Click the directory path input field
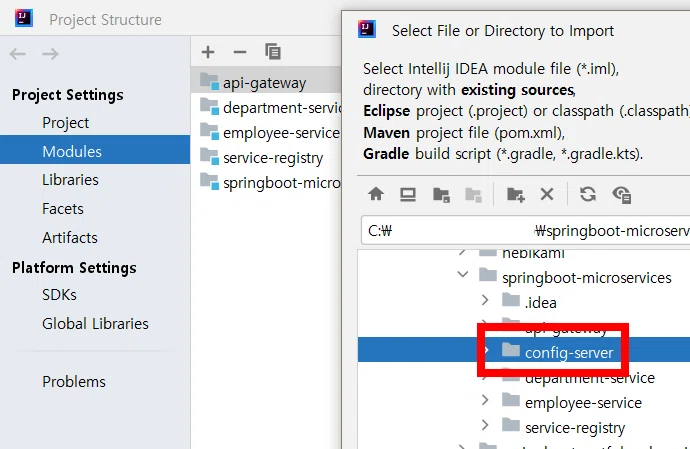 click(525, 230)
